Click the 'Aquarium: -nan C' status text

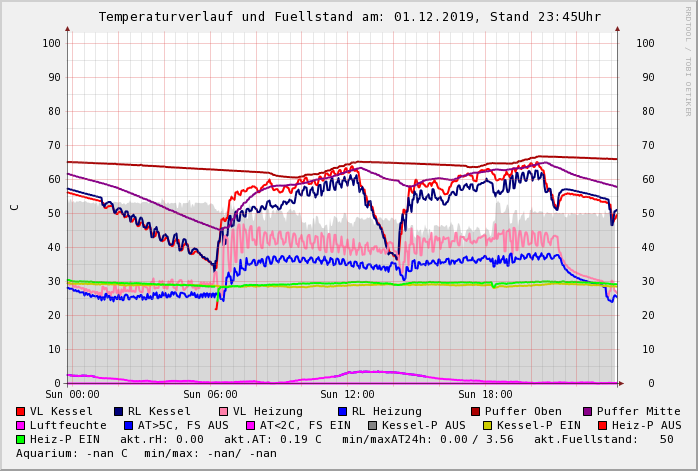pyautogui.click(x=72, y=453)
